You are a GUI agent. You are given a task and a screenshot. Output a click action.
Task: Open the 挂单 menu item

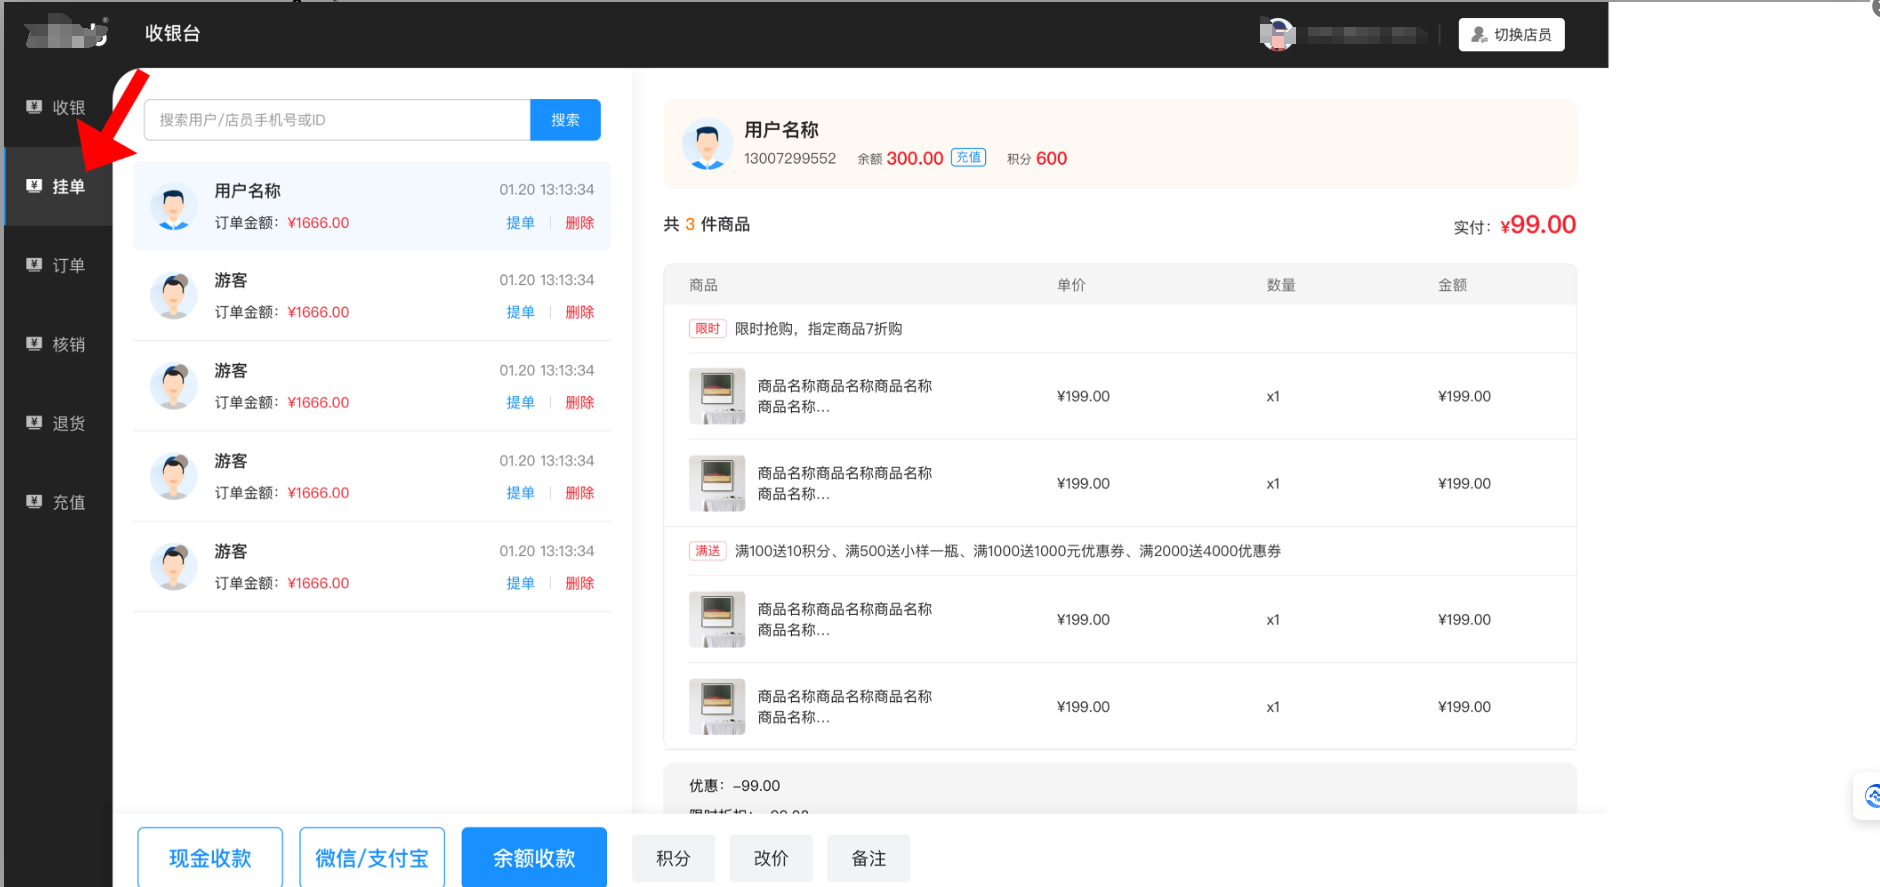coord(68,187)
